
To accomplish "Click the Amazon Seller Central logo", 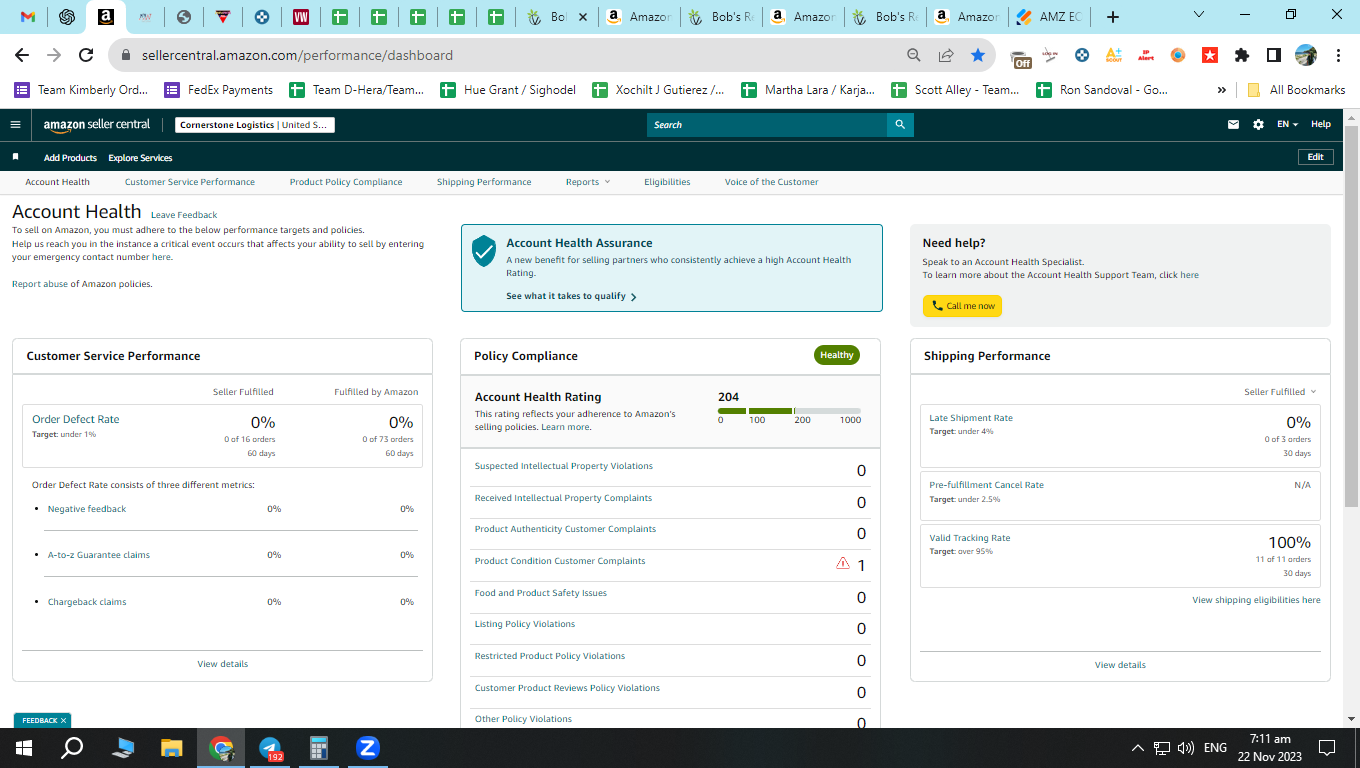I will (x=97, y=125).
